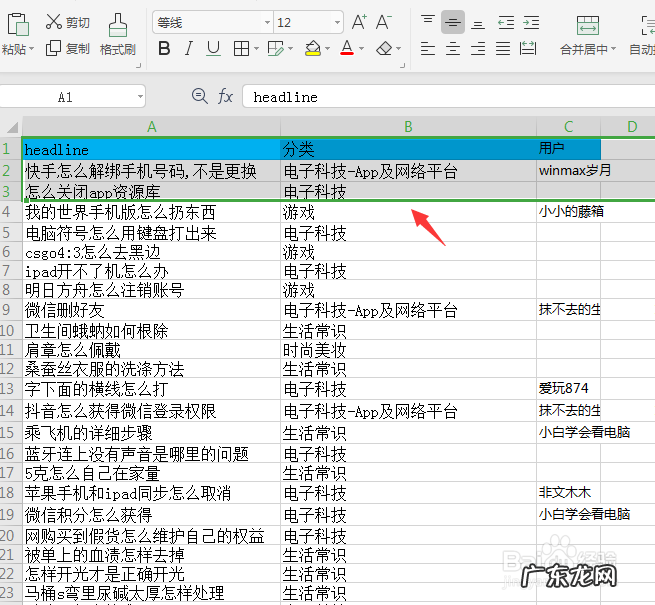Click the eraser clear-format icon
This screenshot has height=605, width=655.
384,48
